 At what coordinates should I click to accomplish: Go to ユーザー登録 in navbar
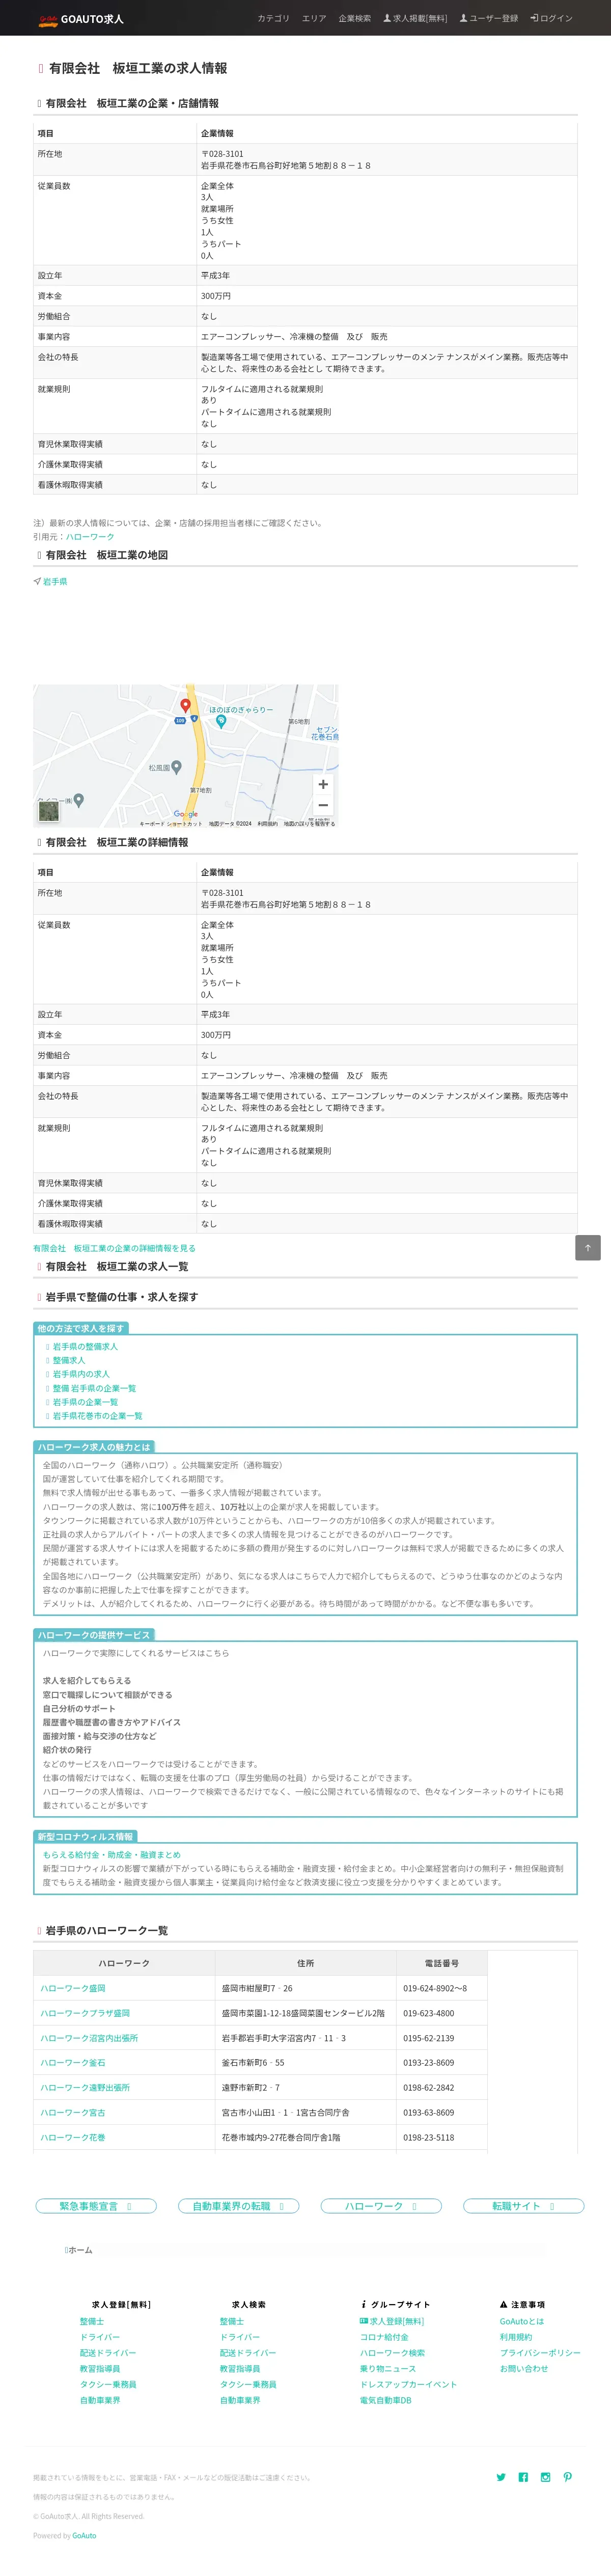pos(488,18)
